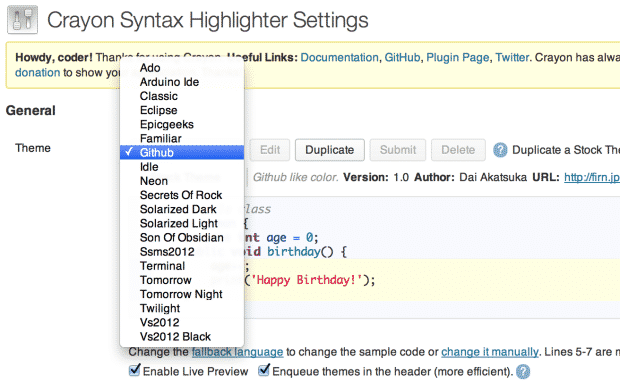
Task: Click the fallback language link
Action: [x=237, y=352]
